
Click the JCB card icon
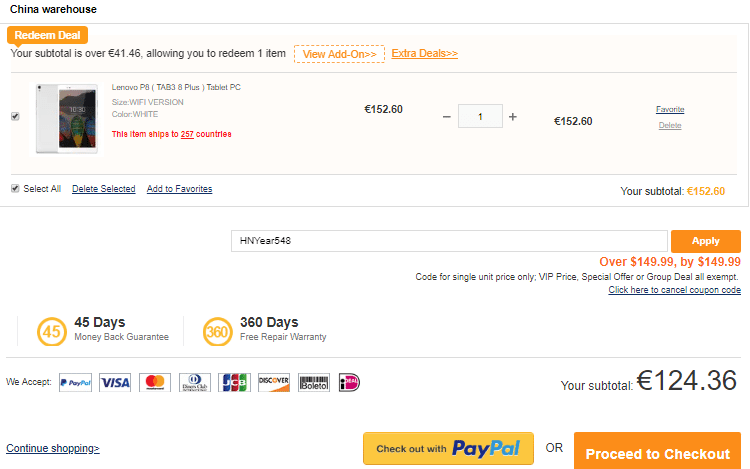pos(234,382)
